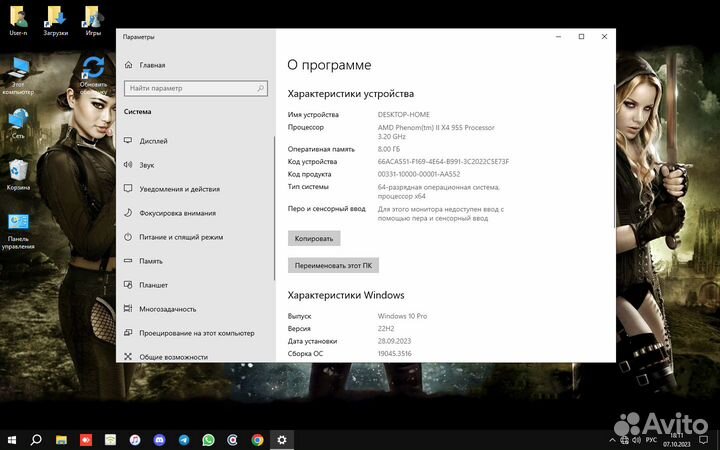Select Звук in the system sidebar
The image size is (720, 450).
point(147,165)
